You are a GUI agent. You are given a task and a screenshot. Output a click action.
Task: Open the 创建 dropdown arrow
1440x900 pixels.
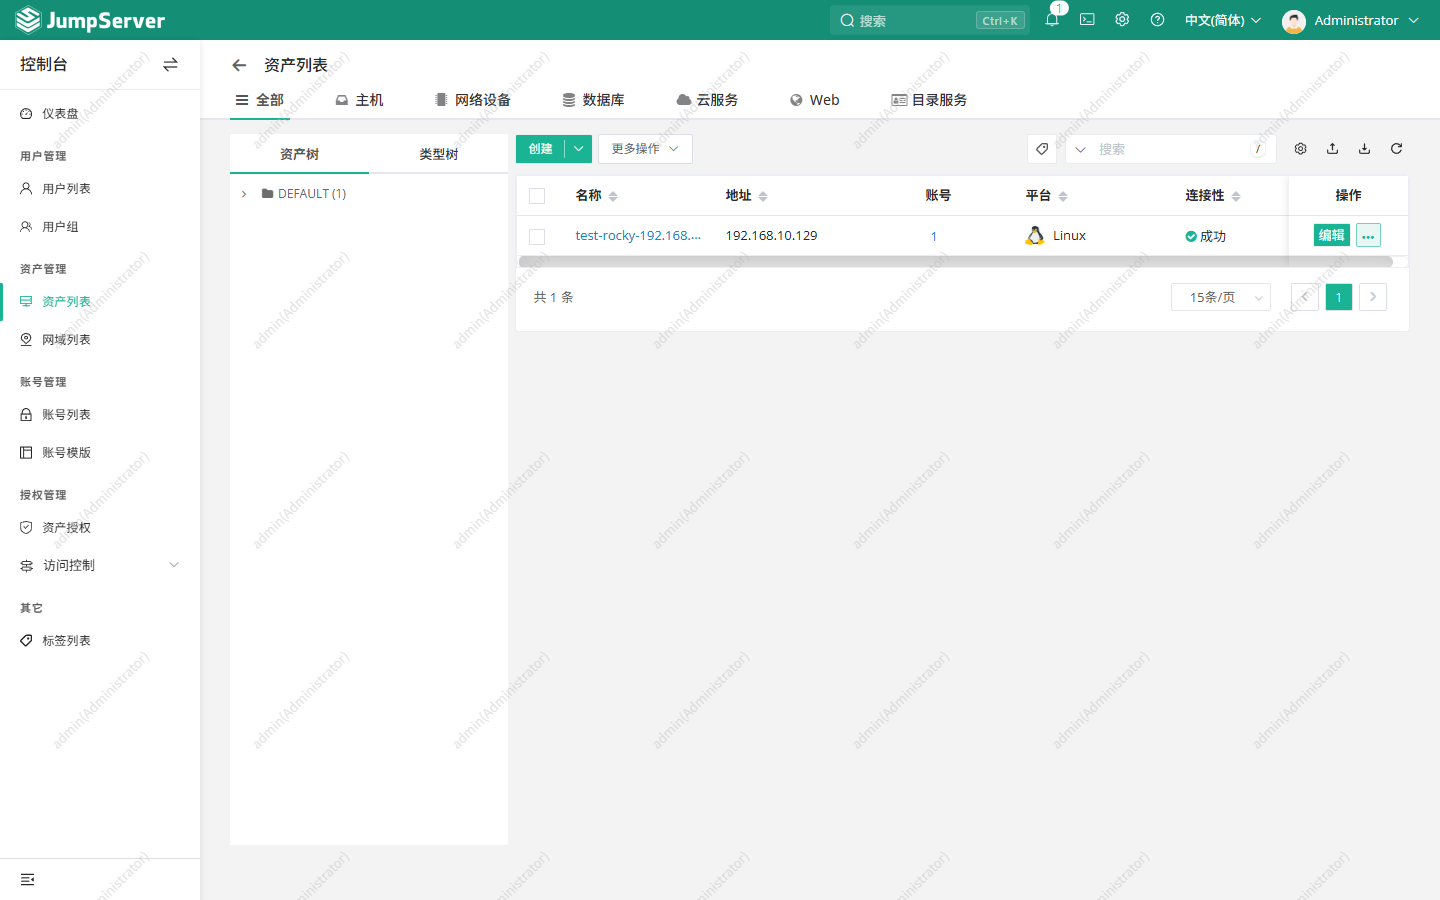tap(578, 149)
